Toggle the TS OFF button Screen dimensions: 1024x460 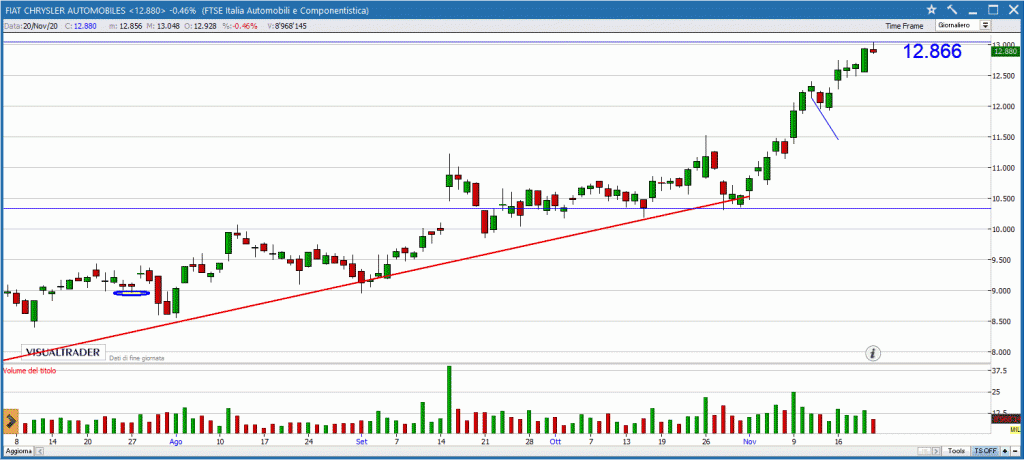click(984, 452)
